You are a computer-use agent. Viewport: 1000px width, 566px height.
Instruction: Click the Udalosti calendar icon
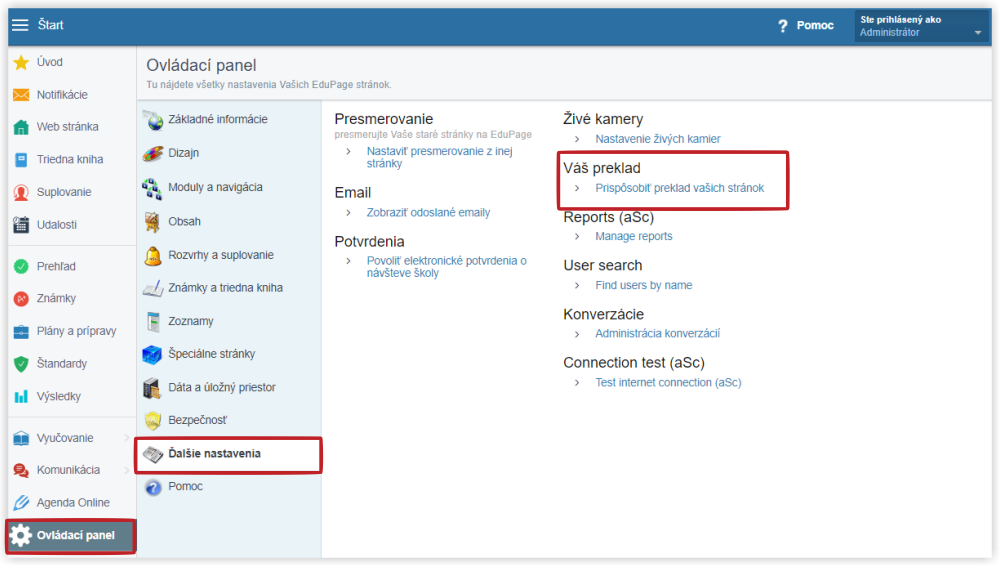click(x=21, y=225)
